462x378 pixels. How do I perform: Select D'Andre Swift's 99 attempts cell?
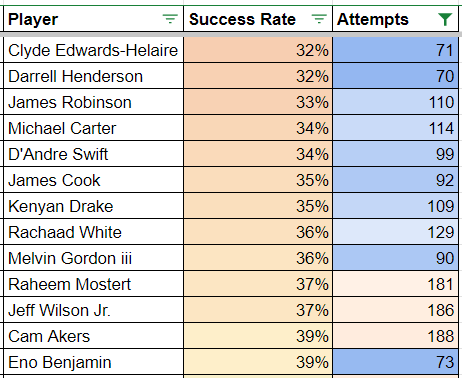[395, 154]
